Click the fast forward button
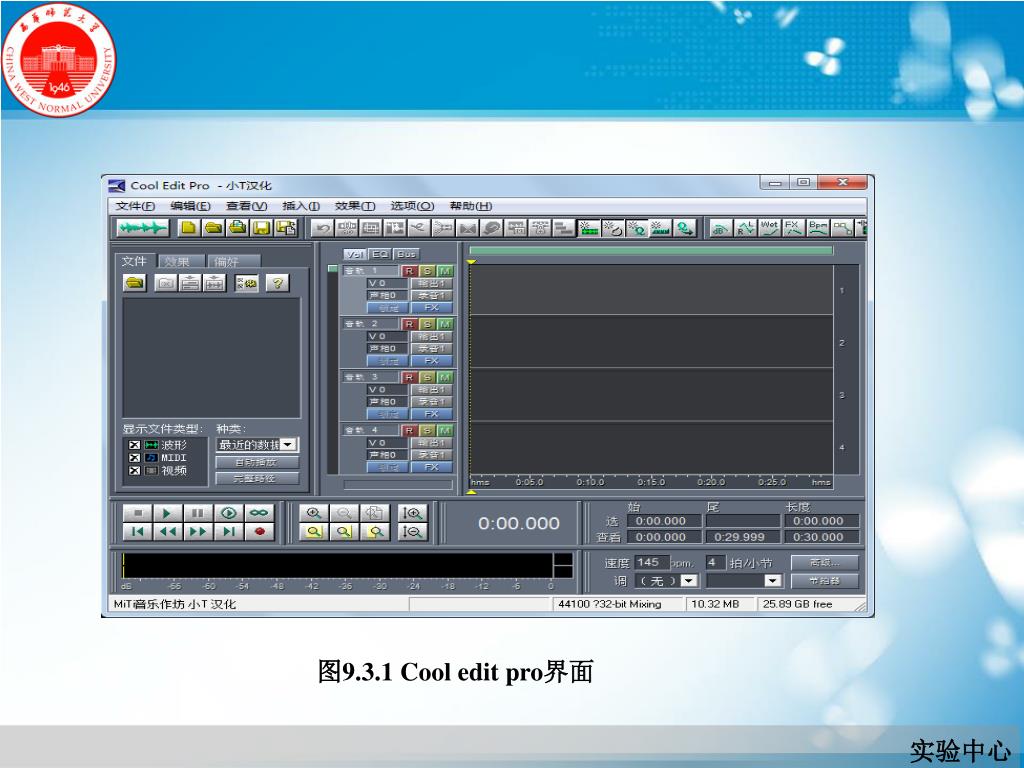 (198, 532)
